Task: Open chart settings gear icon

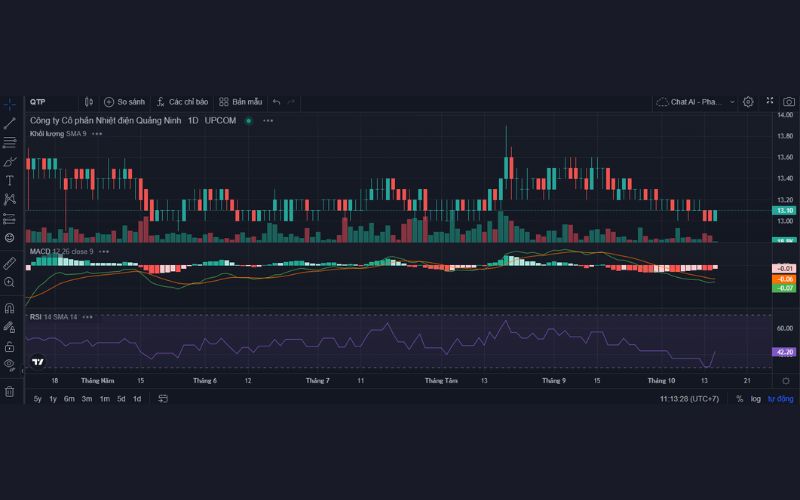Action: click(748, 102)
